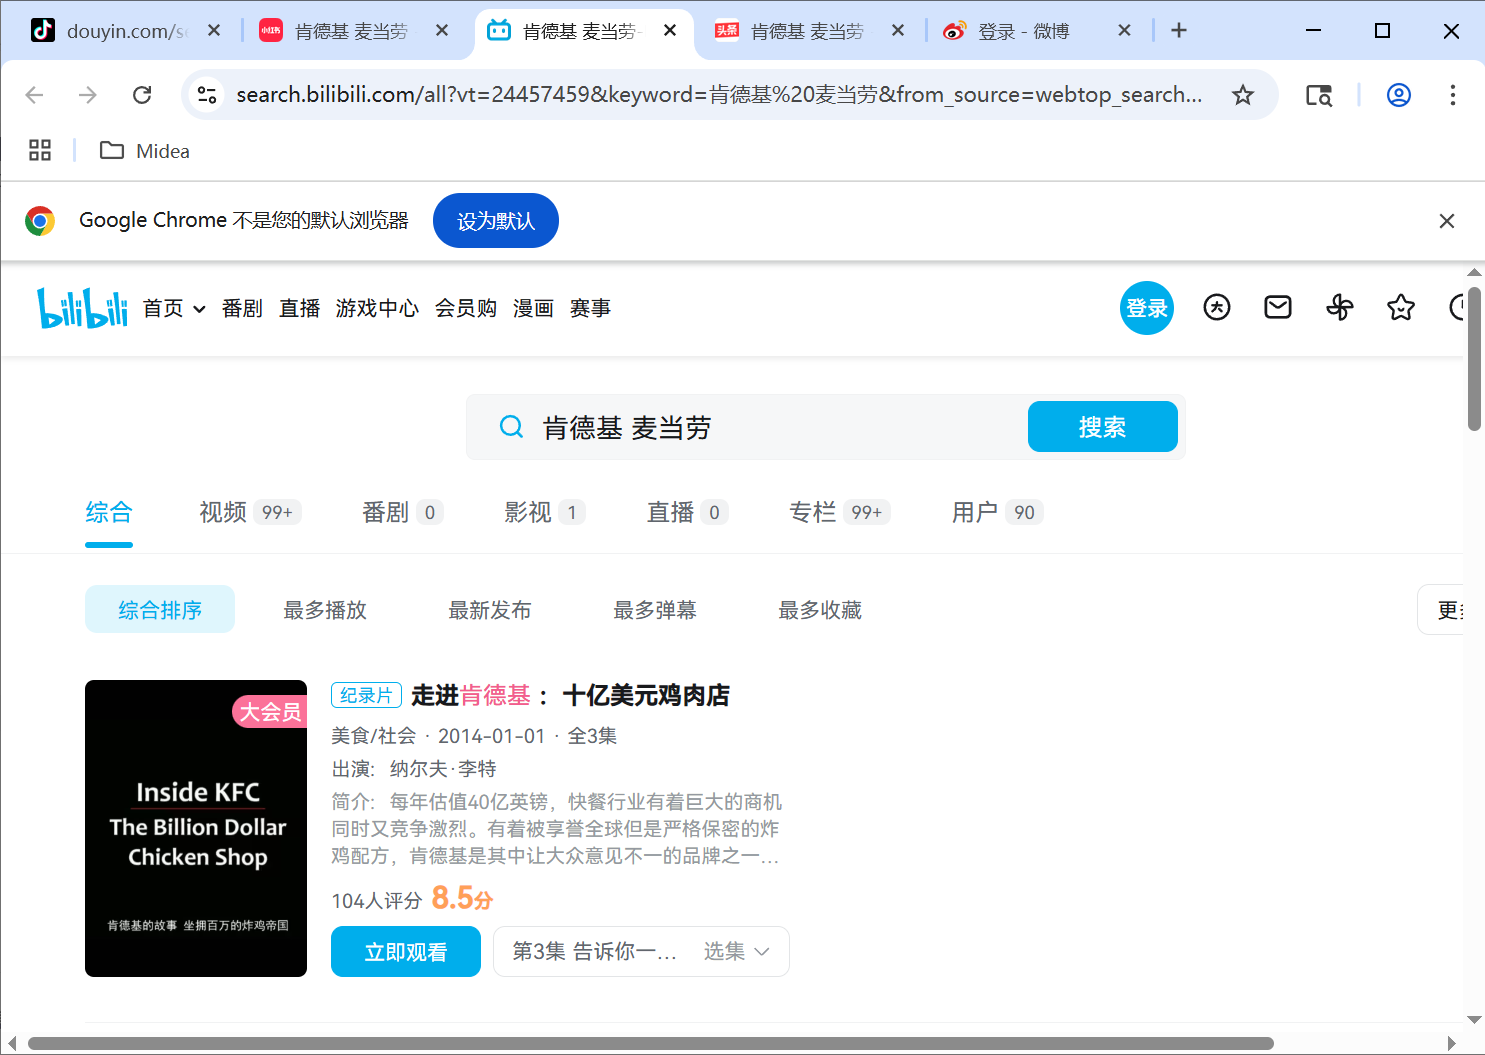Open title 走进肯德基：十亿美元鸡肉店

[x=570, y=695]
